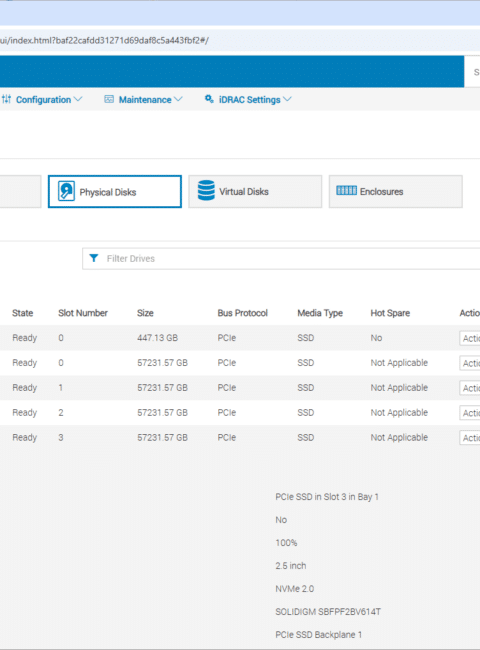Click the Physical Disks drive icon

66,191
